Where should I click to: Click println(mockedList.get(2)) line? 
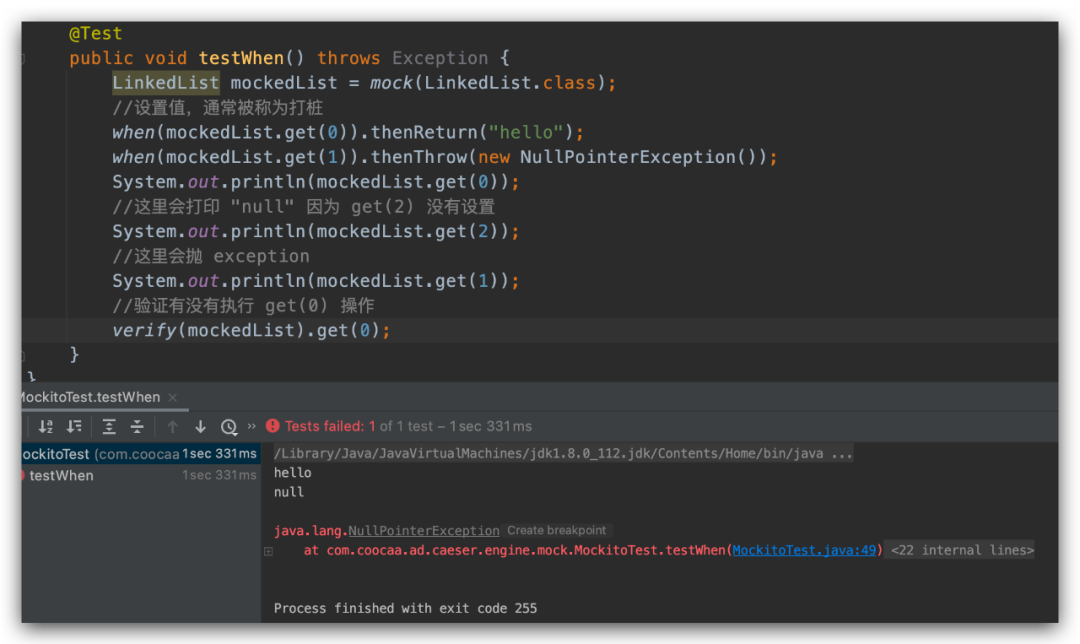pos(316,231)
